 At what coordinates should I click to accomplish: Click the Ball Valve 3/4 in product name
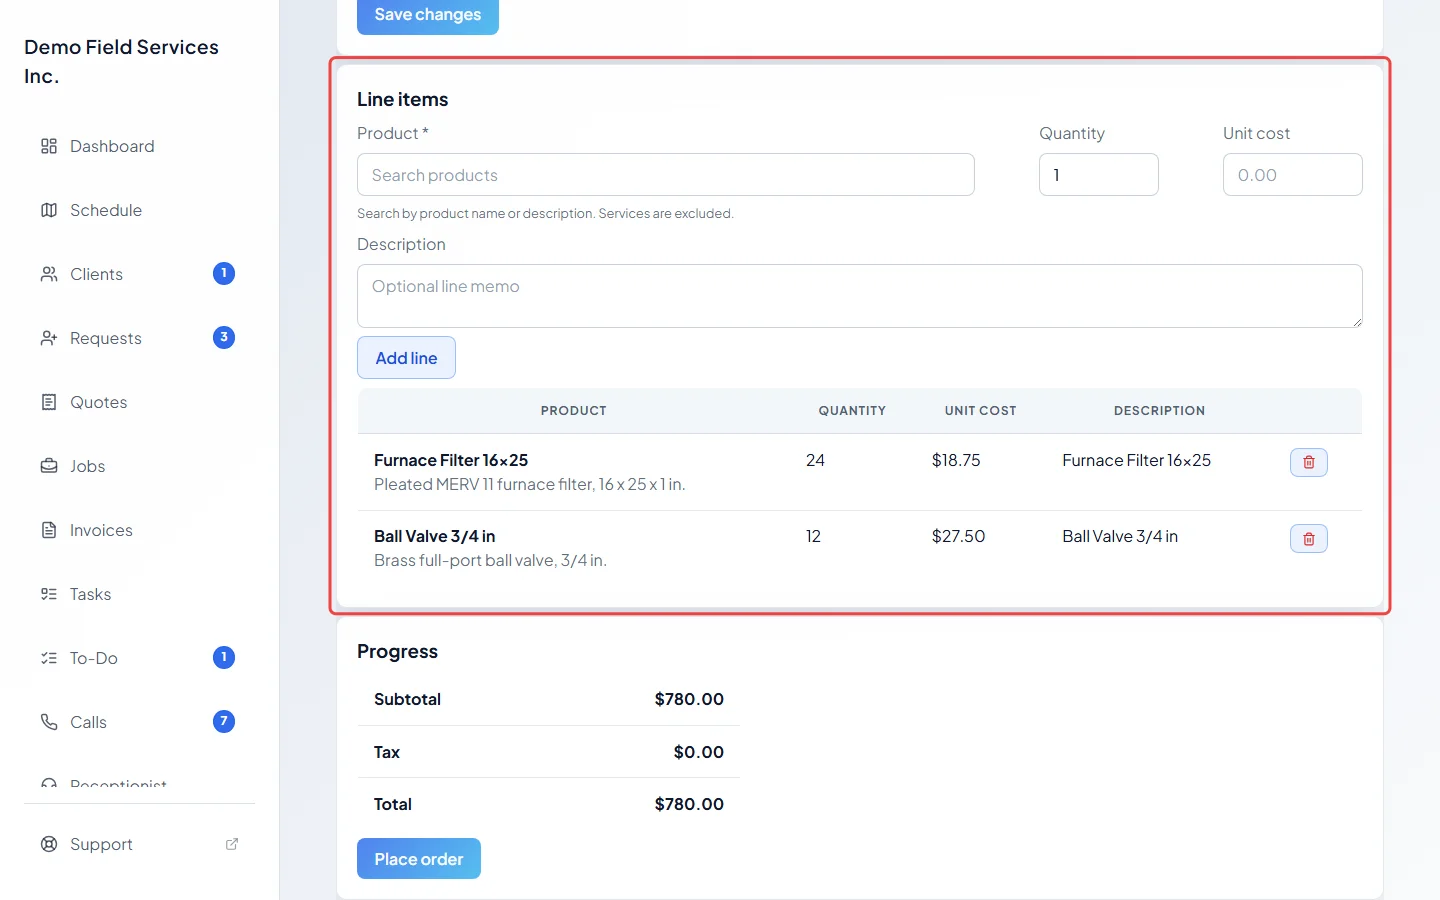tap(435, 536)
